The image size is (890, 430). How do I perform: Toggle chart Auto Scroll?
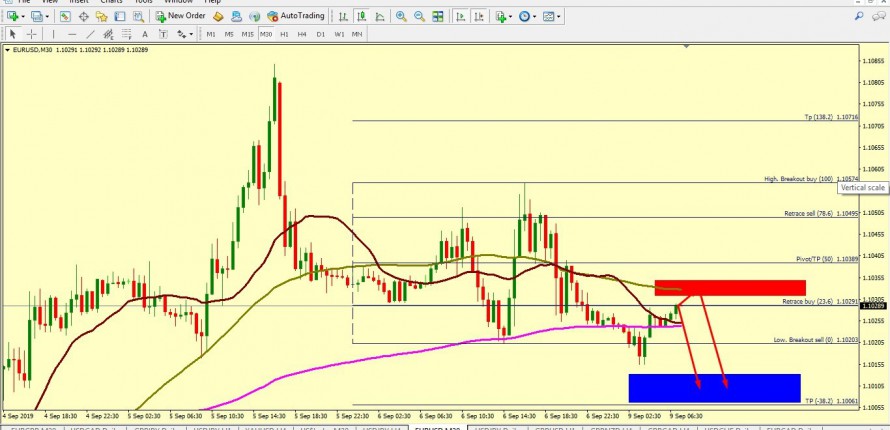click(460, 17)
